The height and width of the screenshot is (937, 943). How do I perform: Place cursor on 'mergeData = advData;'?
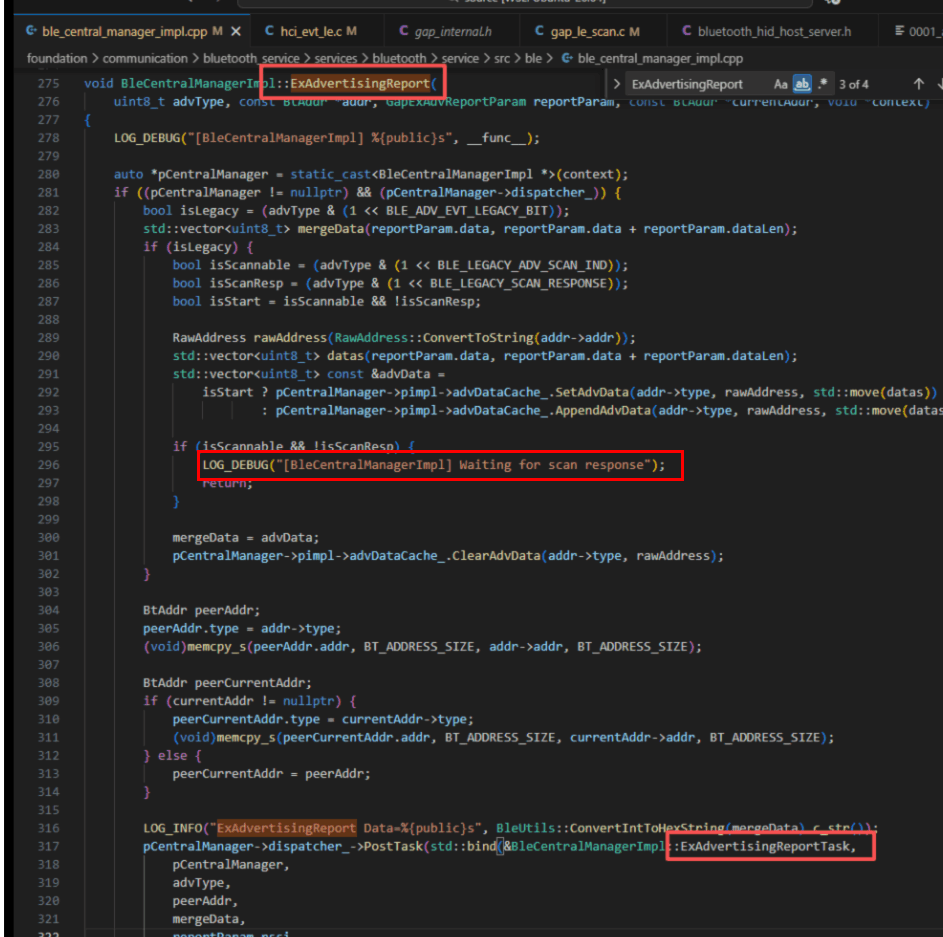245,538
